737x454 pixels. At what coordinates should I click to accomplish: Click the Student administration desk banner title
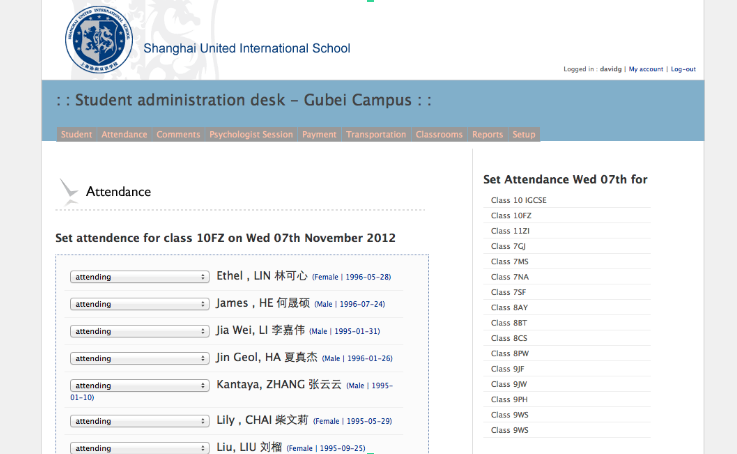point(243,100)
